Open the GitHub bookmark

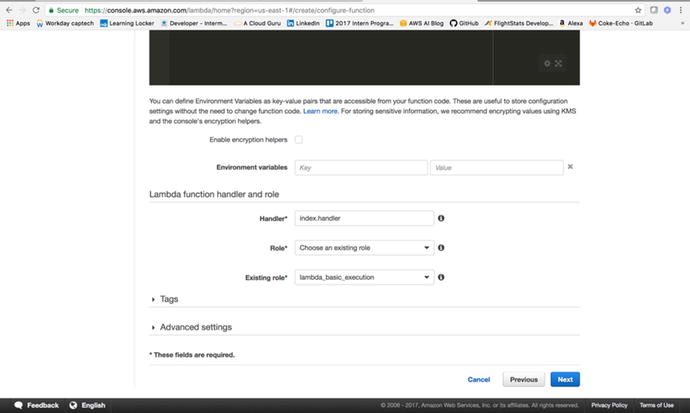click(461, 22)
